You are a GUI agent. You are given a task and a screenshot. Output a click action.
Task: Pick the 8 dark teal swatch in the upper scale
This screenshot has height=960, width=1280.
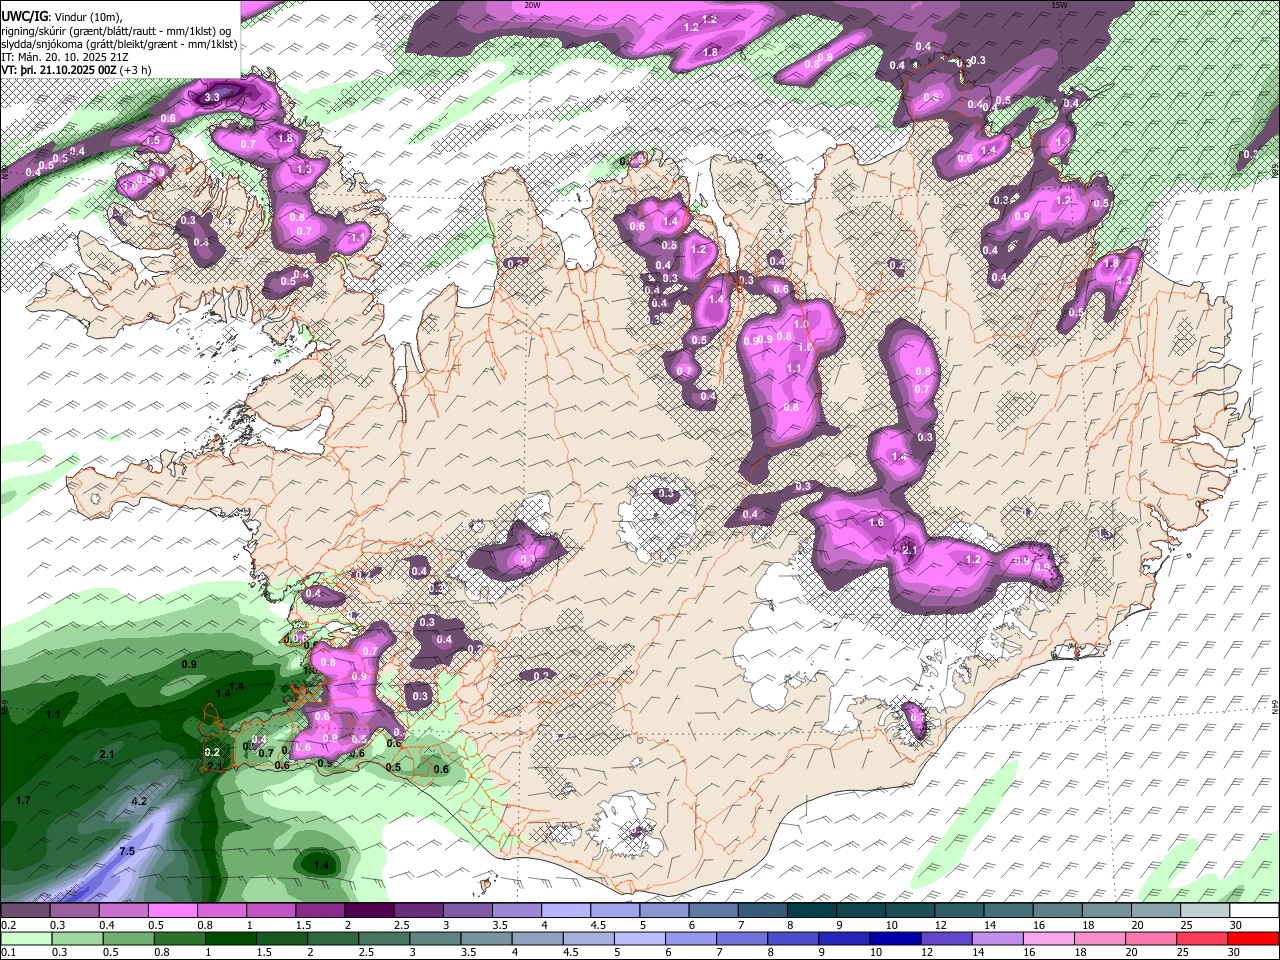click(810, 911)
